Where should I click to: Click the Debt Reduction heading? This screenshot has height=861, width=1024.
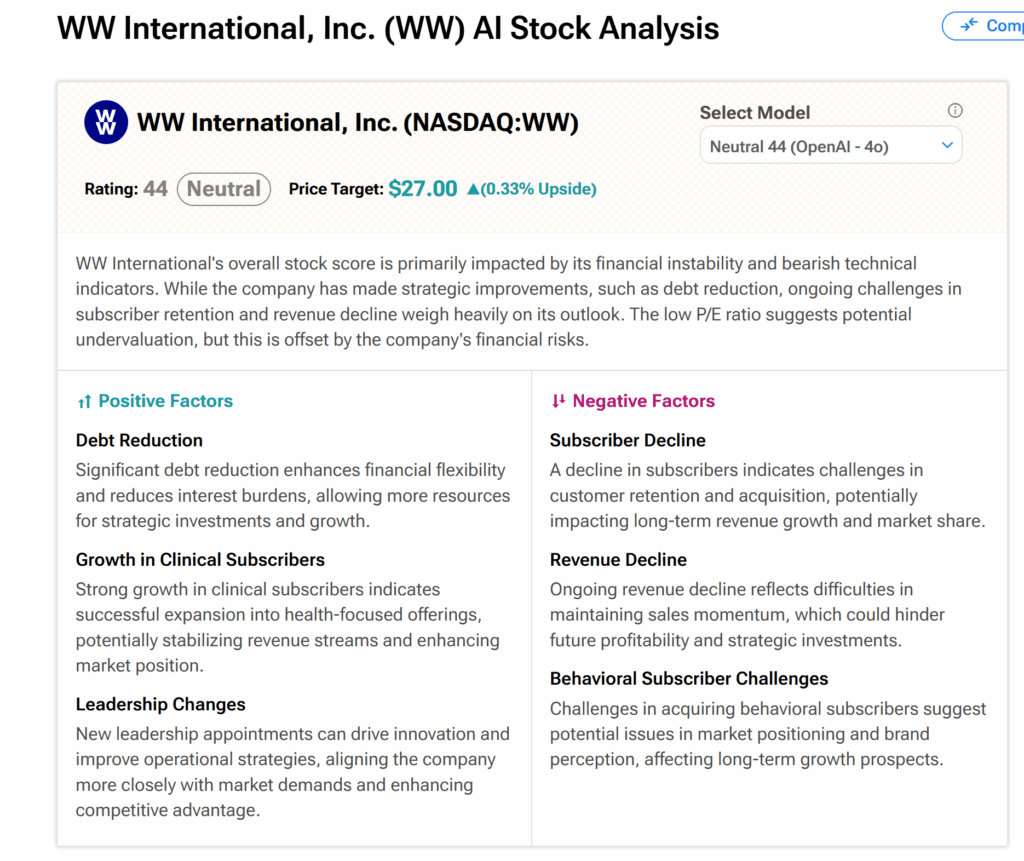pyautogui.click(x=138, y=440)
